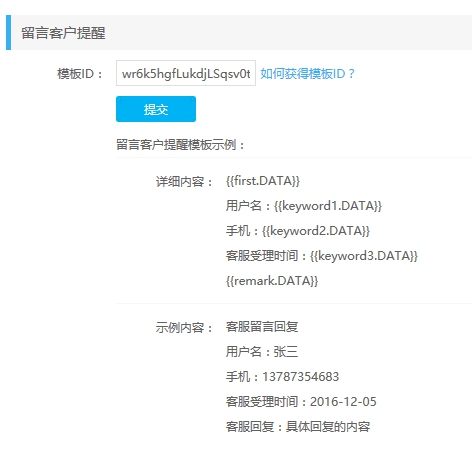Click the 模板ID： label
The height and width of the screenshot is (466, 472).
click(80, 74)
